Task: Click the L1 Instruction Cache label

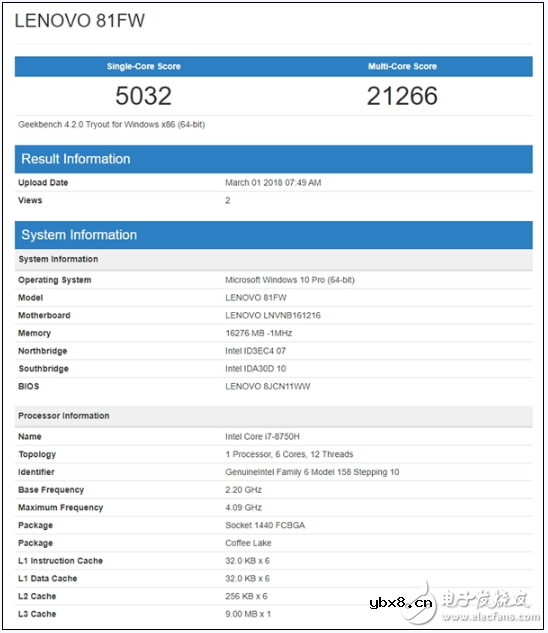Action: coord(61,561)
